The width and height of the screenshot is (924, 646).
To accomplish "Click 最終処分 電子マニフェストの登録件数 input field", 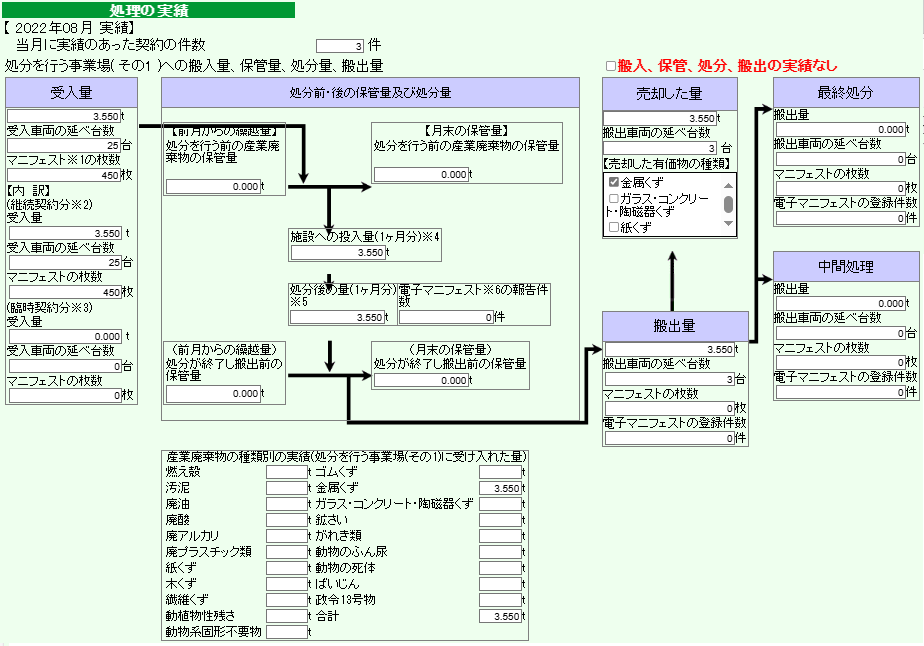I will pos(841,218).
